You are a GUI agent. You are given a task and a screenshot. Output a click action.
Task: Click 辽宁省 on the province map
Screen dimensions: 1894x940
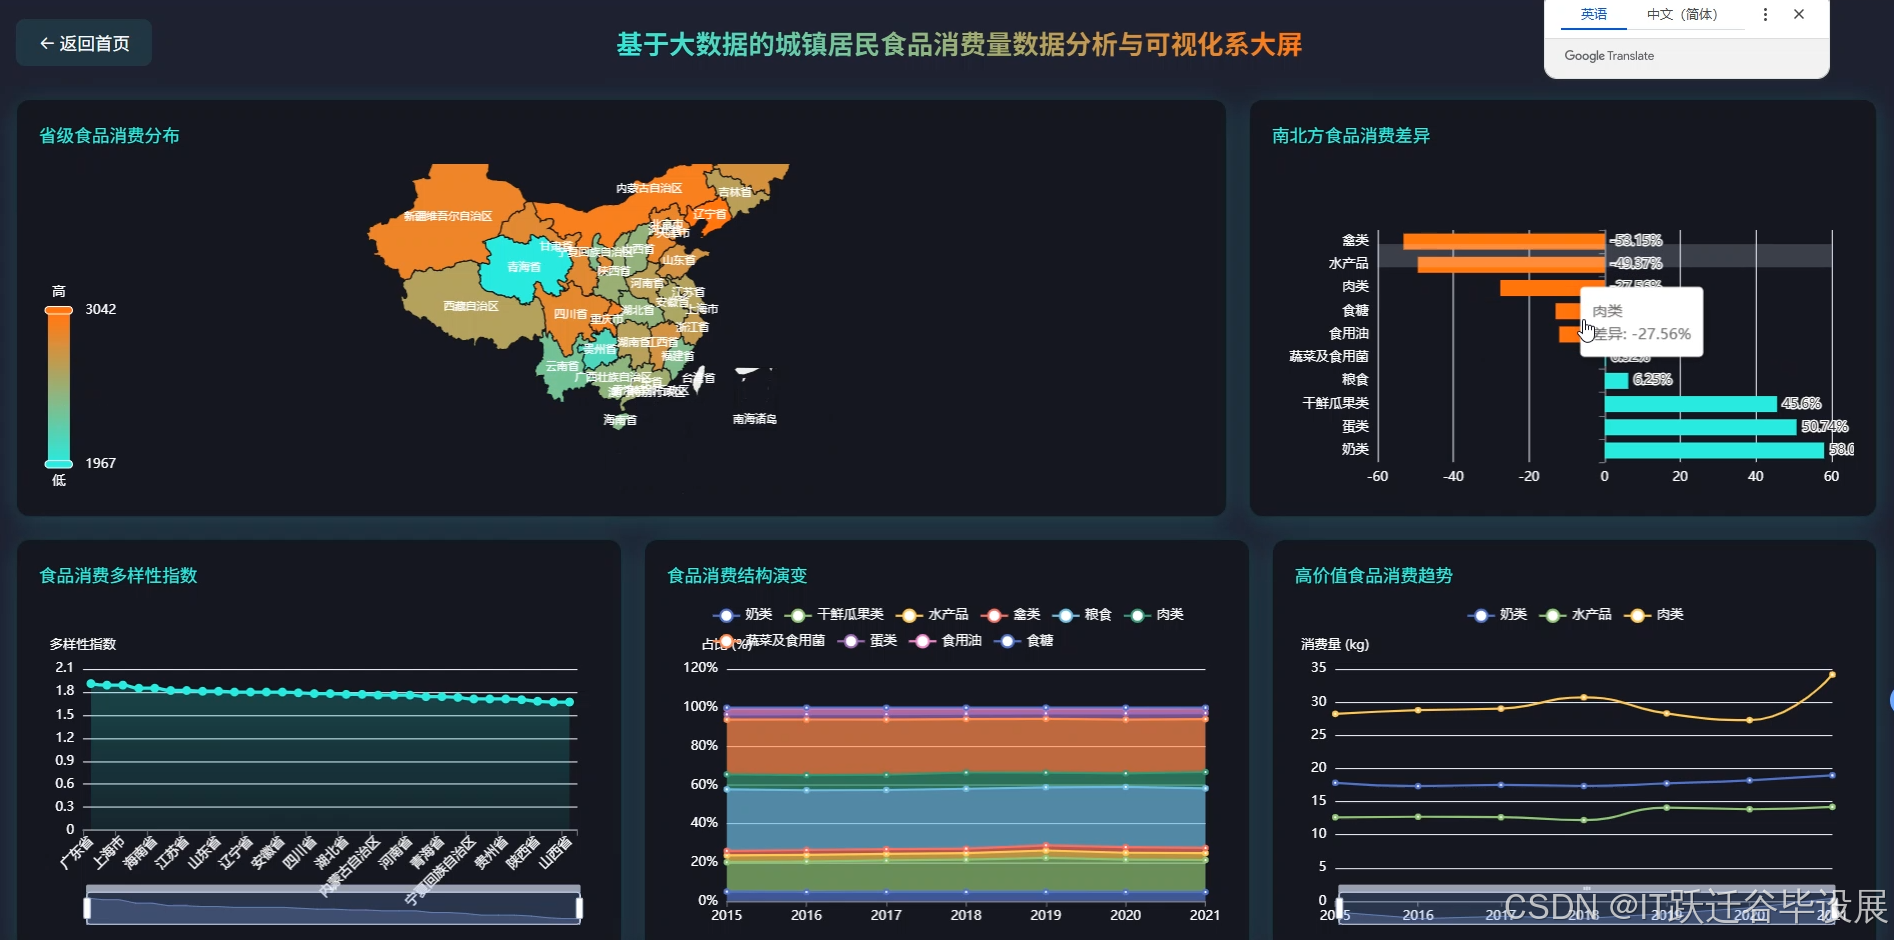pyautogui.click(x=709, y=214)
